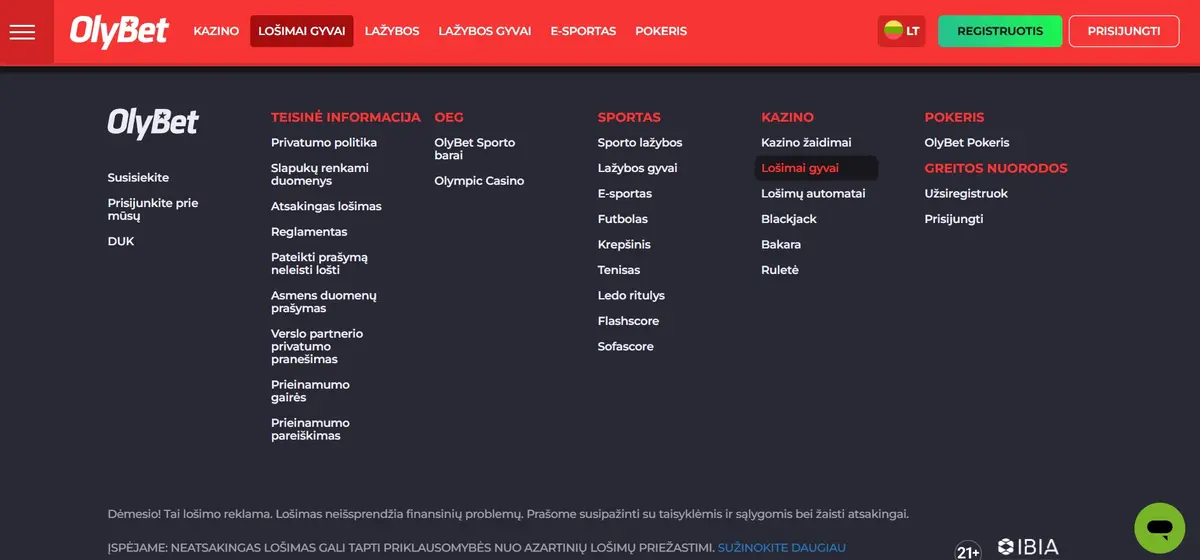Open the Futbolas link
Screen dimensions: 1200x560
pyautogui.click(x=623, y=219)
